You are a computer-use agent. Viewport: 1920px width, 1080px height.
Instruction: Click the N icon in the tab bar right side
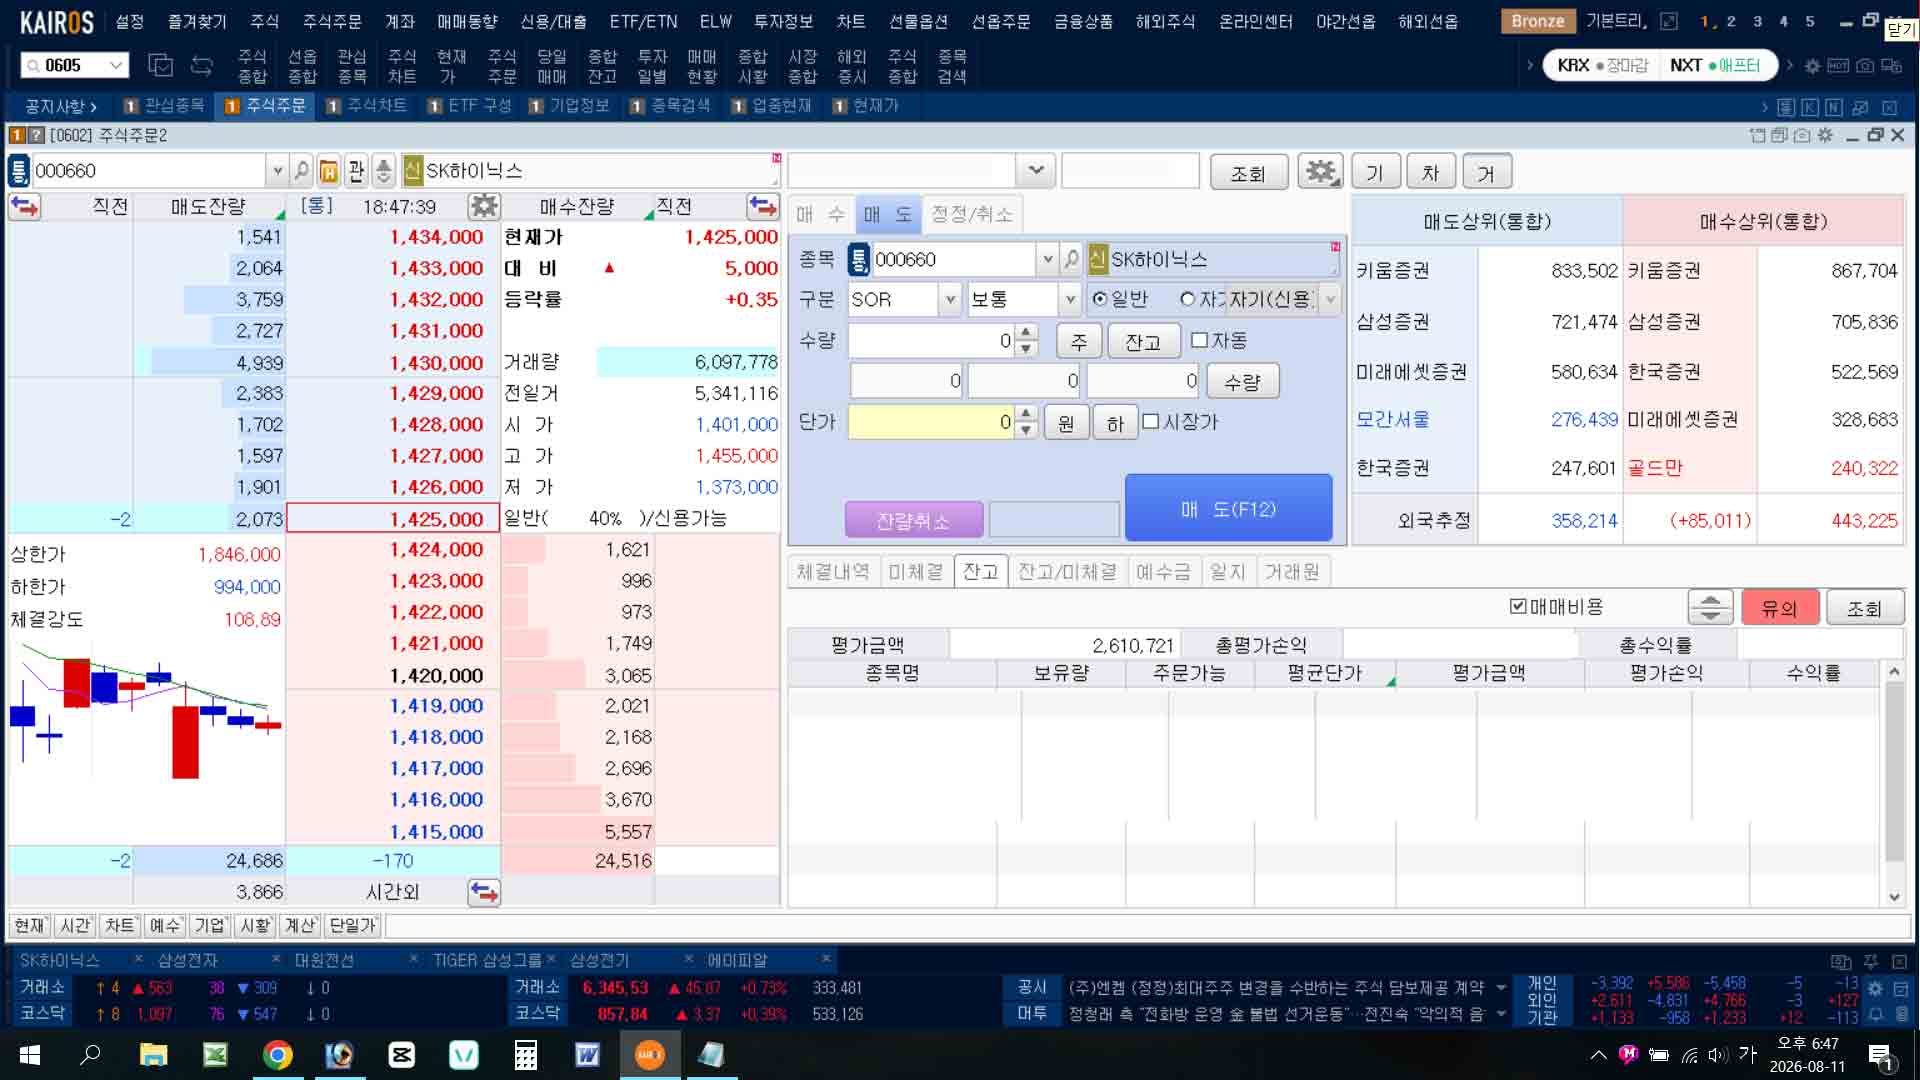tap(1833, 107)
